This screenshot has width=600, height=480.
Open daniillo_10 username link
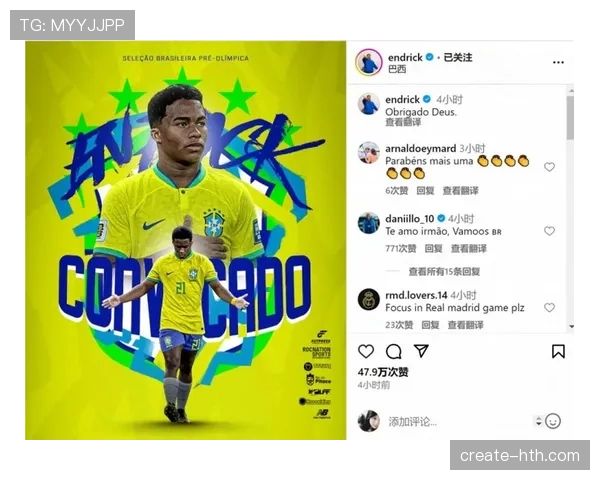tap(409, 219)
